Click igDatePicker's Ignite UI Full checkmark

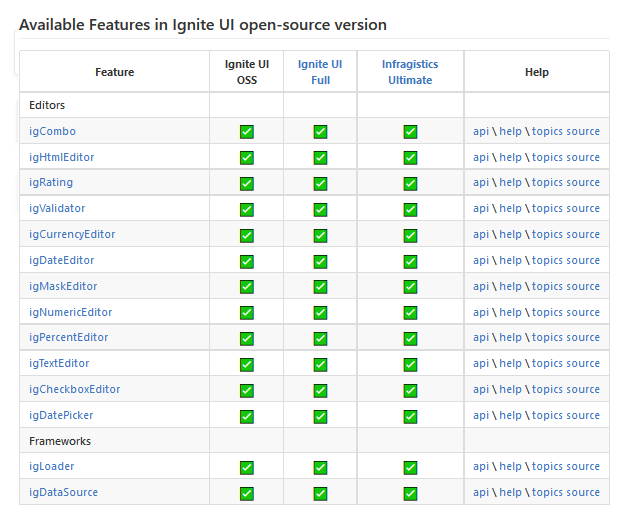click(x=320, y=416)
